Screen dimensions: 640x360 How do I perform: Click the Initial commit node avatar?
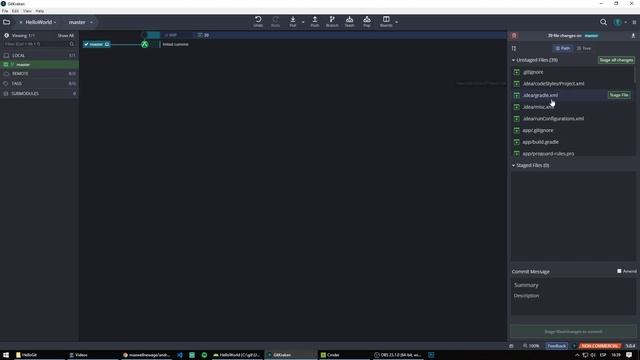click(144, 44)
